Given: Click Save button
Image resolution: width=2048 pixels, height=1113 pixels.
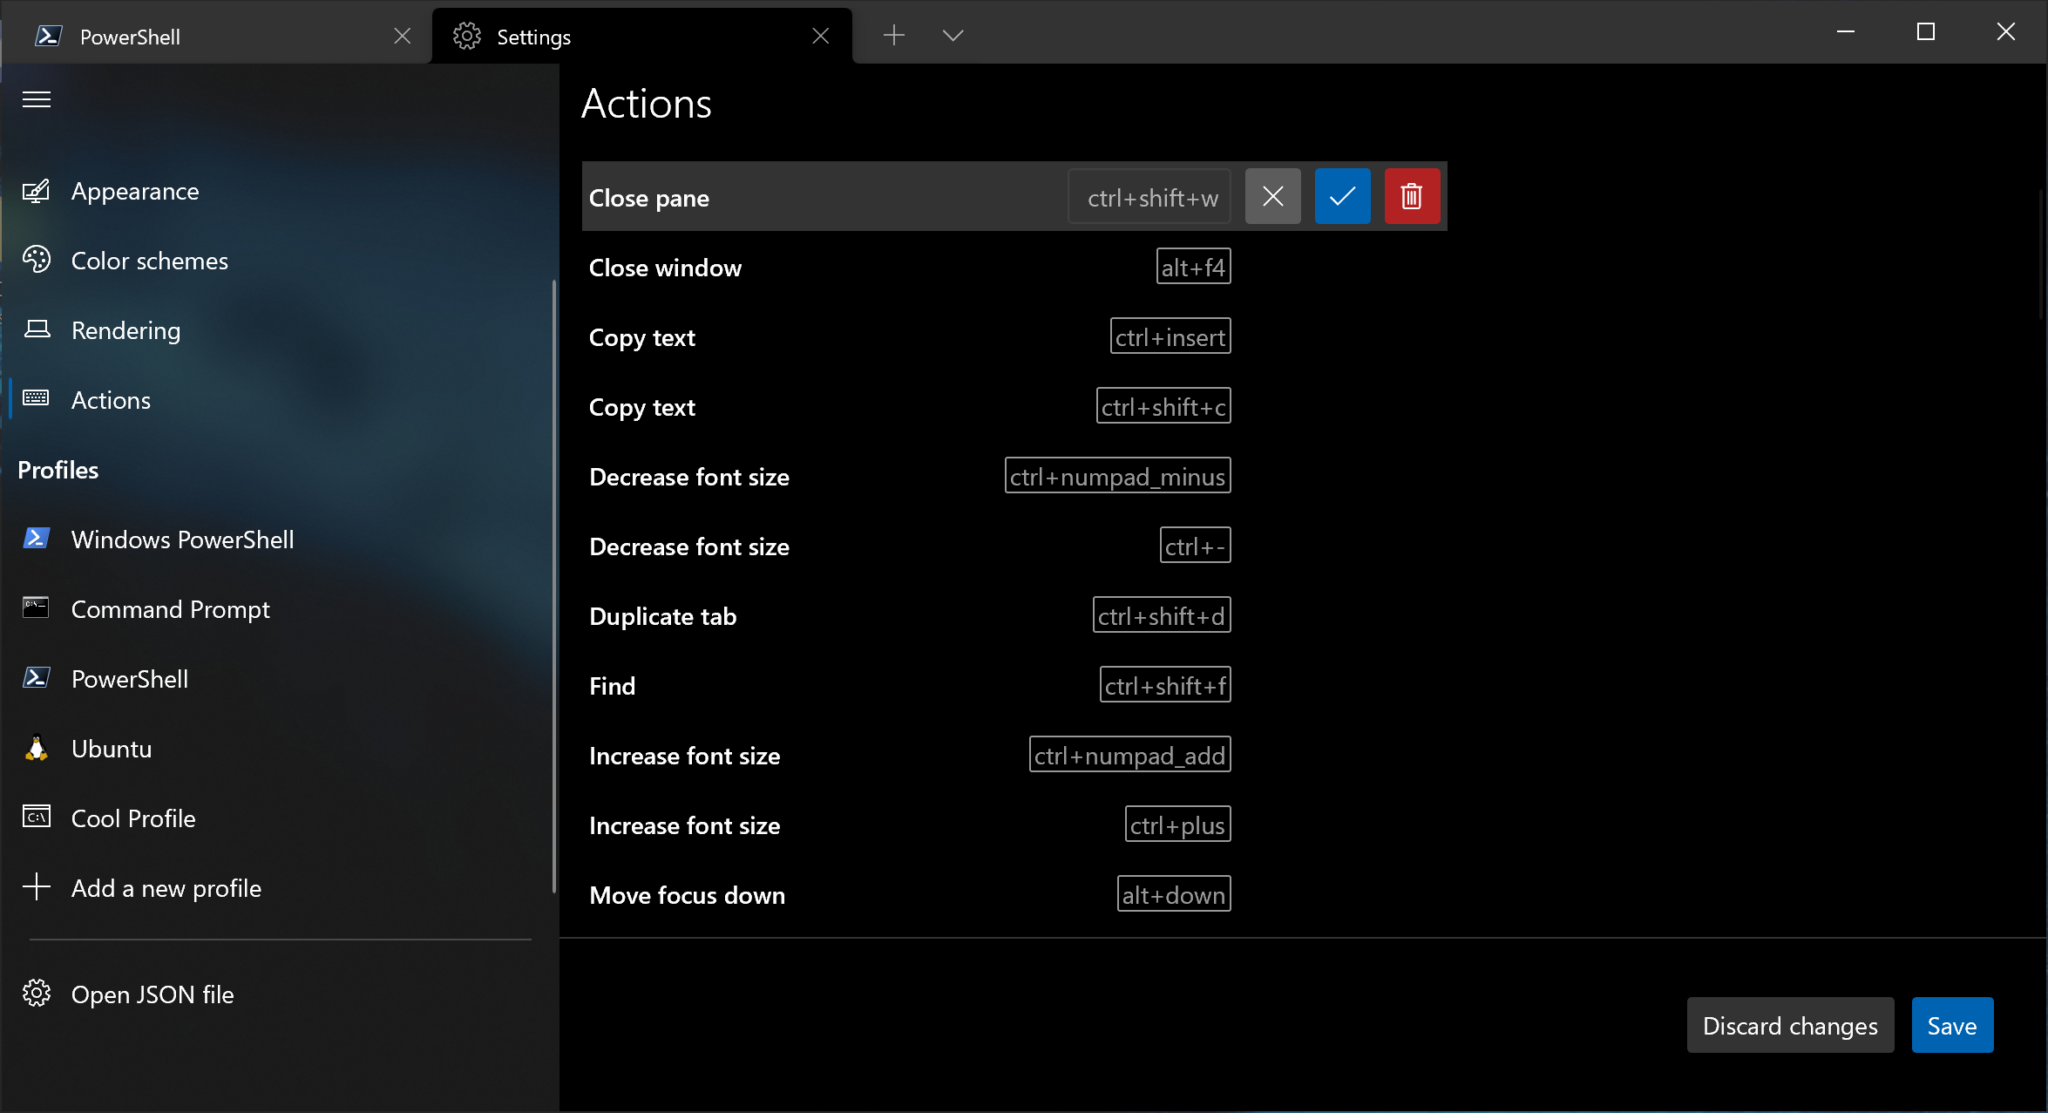Looking at the screenshot, I should click(x=1951, y=1025).
